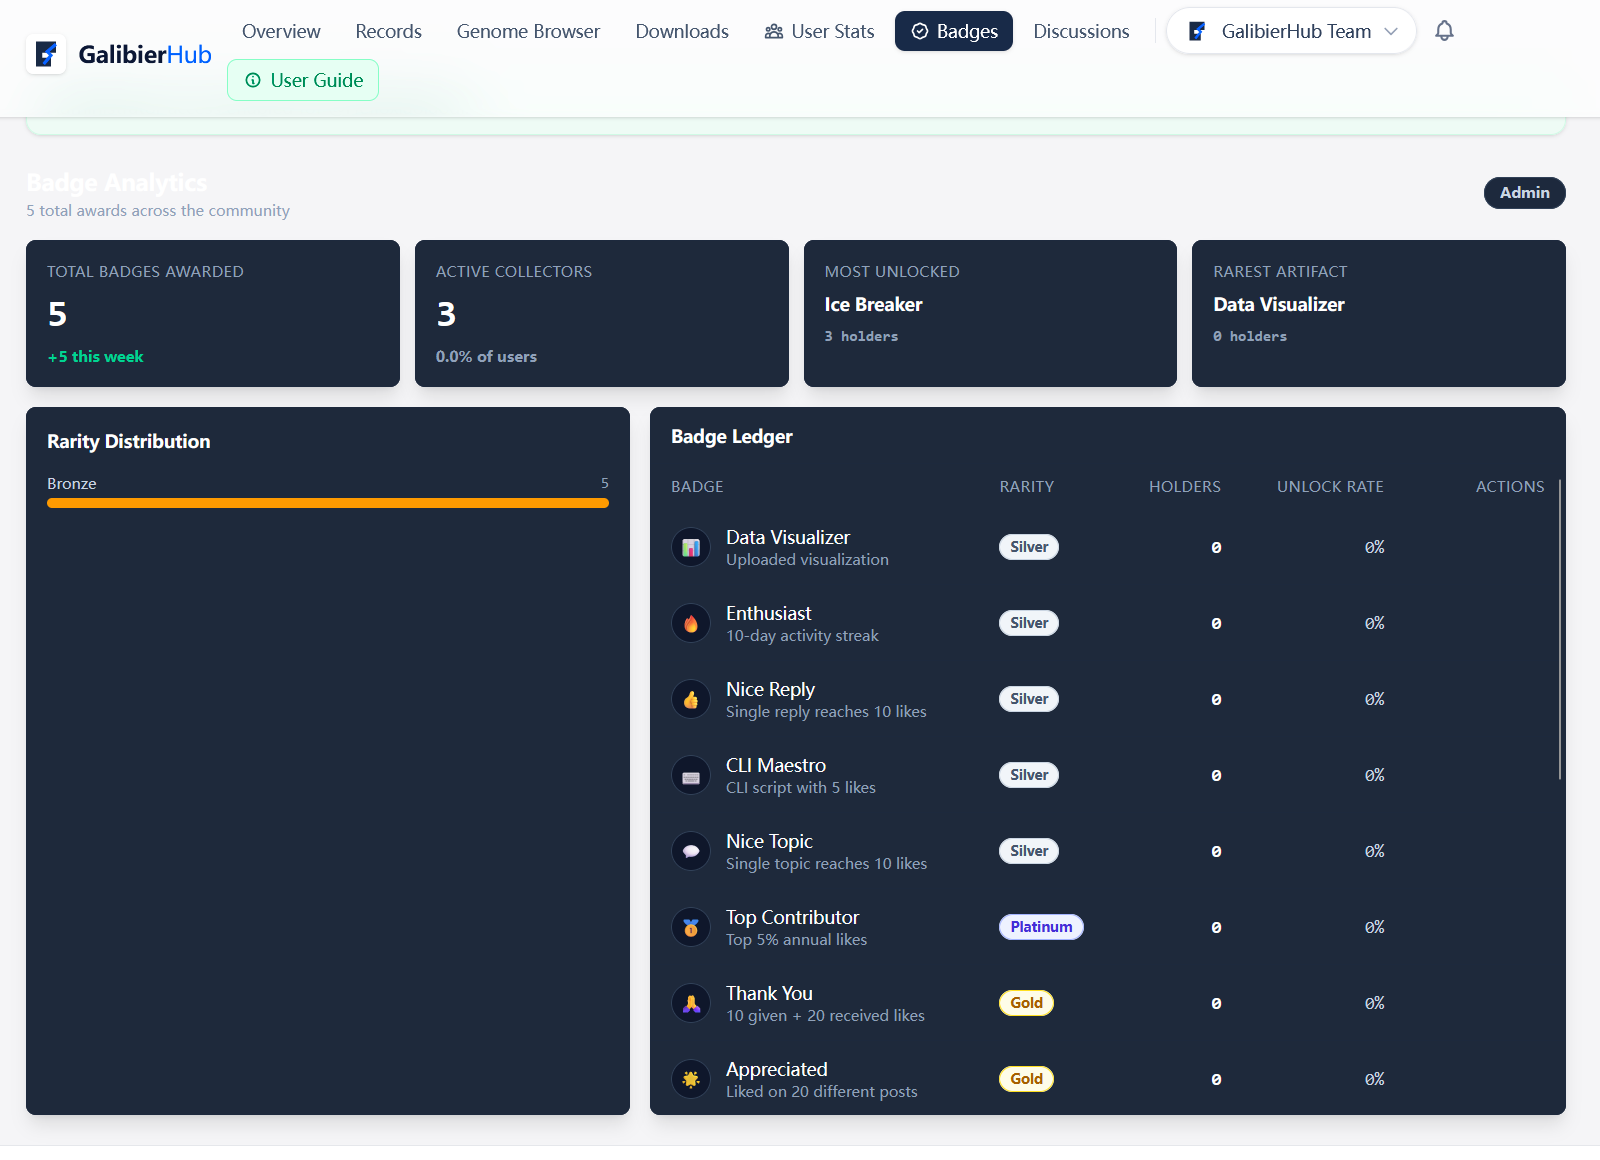Select the Nice Reply thumbs-up icon
Viewport: 1600px width, 1160px height.
691,699
